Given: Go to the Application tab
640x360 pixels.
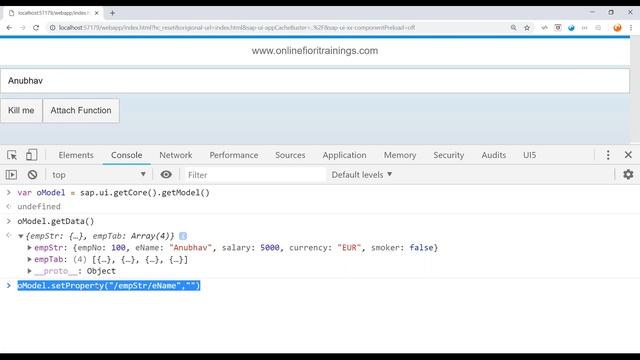Looking at the screenshot, I should pyautogui.click(x=344, y=155).
